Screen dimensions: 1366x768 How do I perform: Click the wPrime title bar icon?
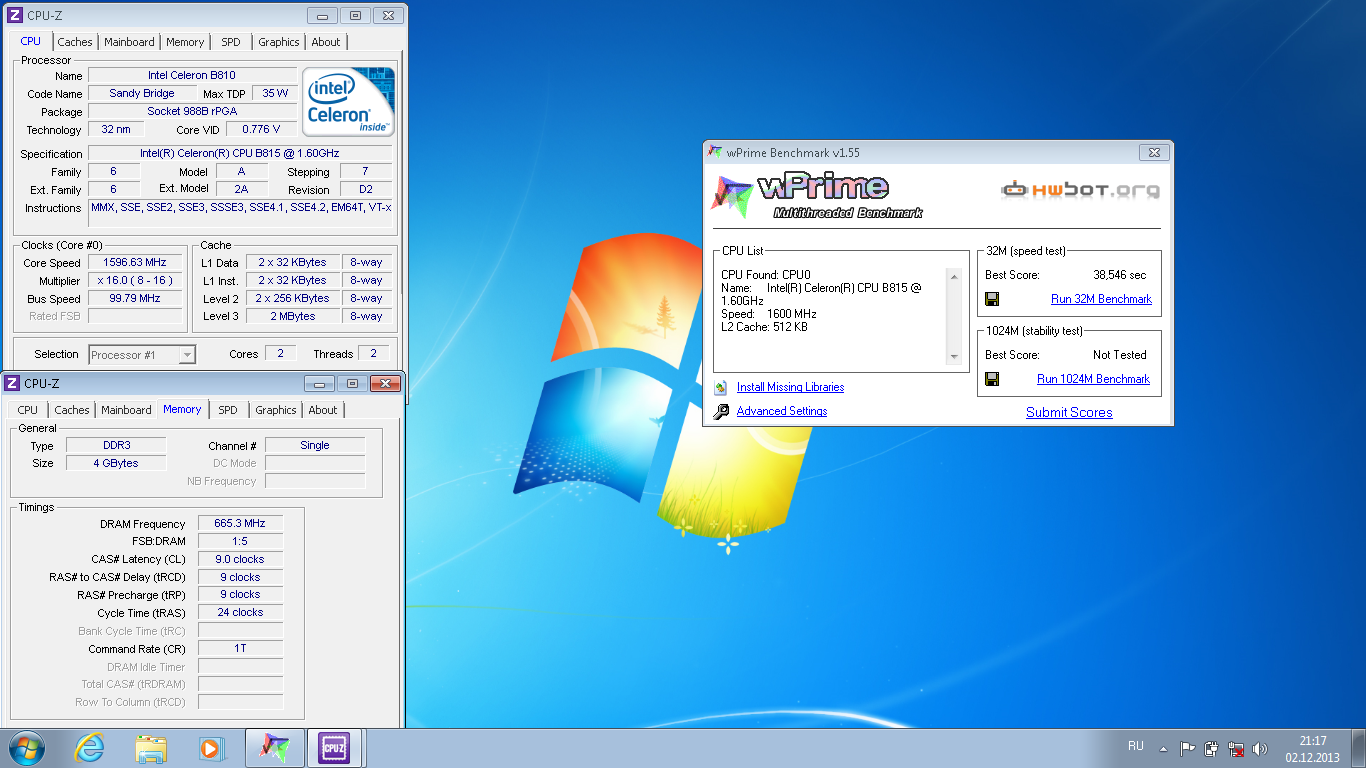[x=714, y=152]
